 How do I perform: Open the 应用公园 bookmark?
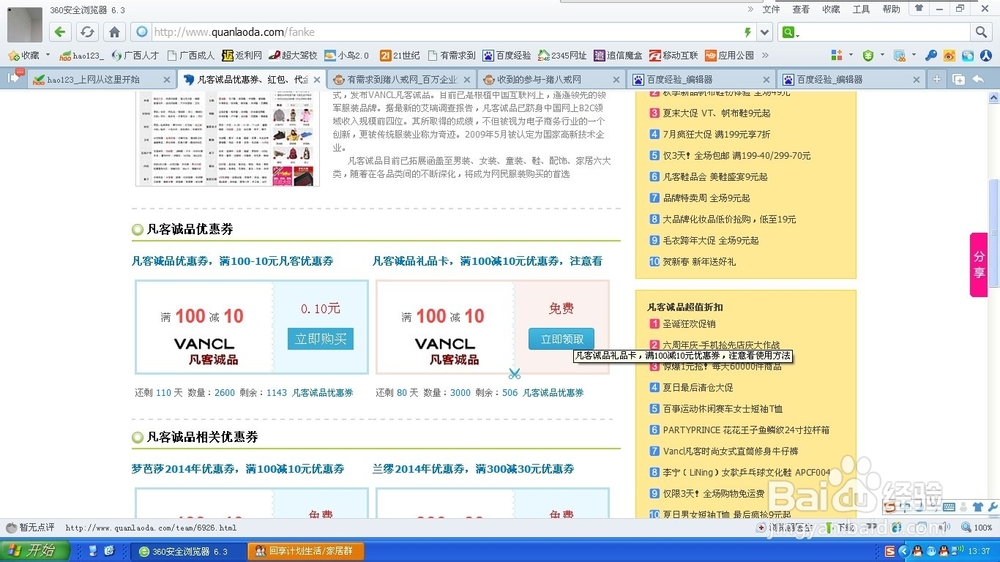(x=729, y=55)
